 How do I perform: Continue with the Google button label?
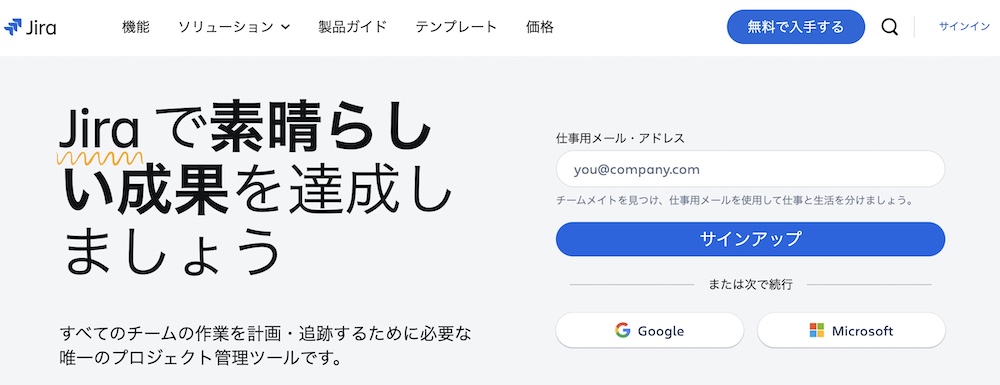(x=661, y=331)
